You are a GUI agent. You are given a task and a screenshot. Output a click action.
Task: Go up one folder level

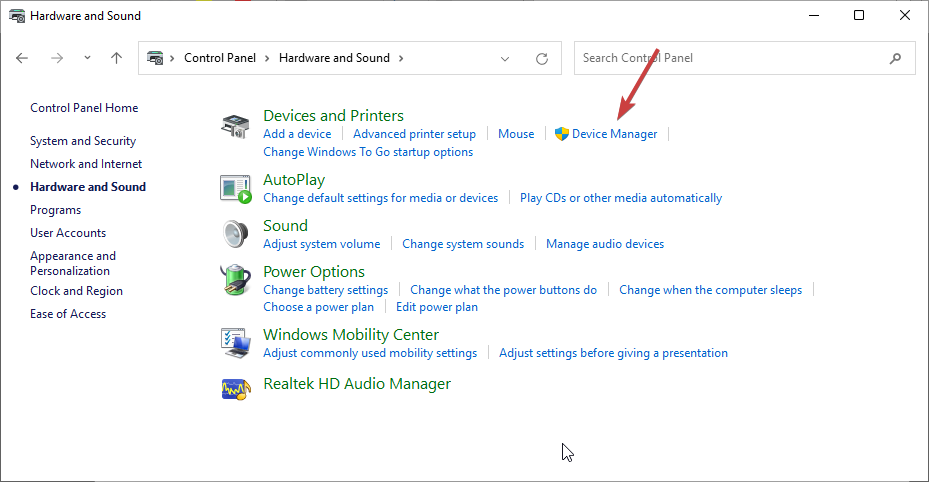pyautogui.click(x=116, y=58)
